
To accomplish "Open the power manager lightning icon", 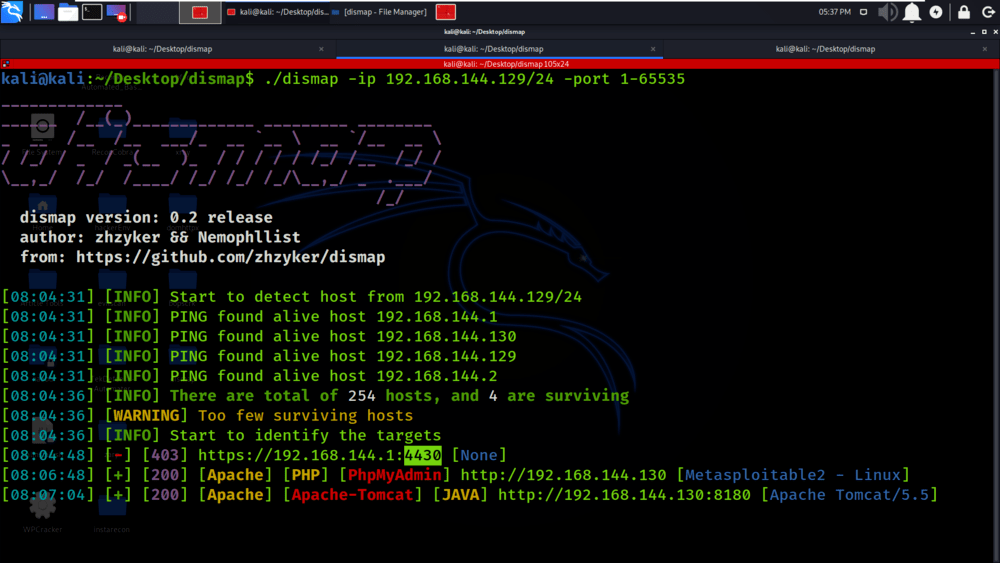I will coord(936,12).
